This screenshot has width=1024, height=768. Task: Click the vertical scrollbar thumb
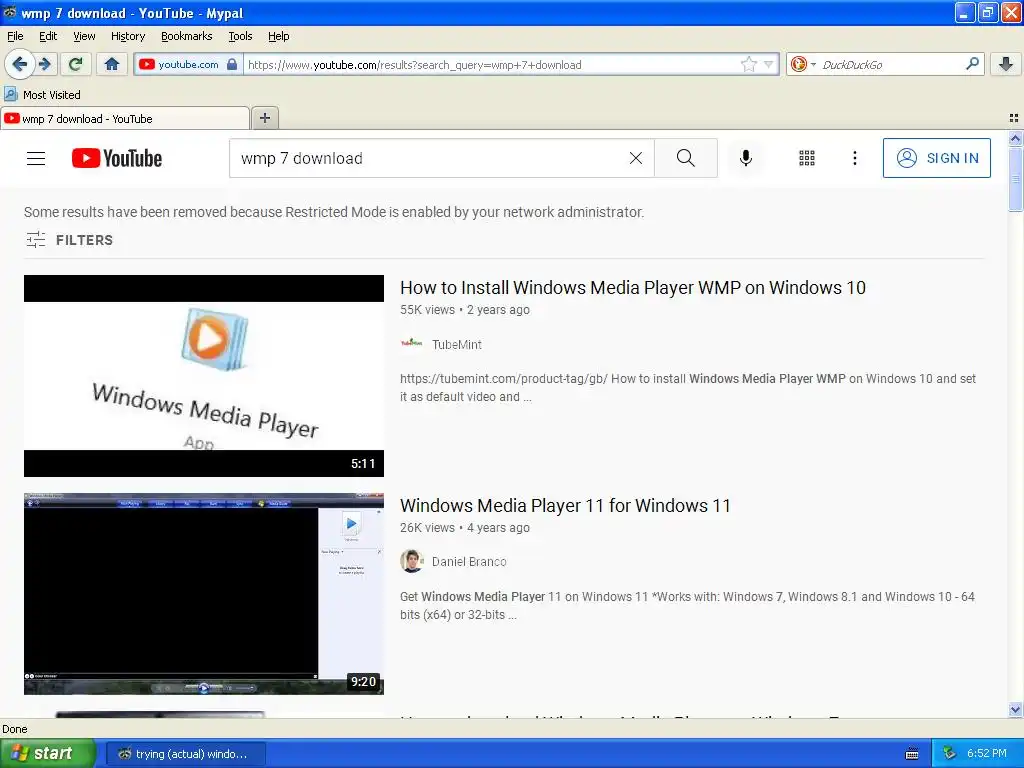1015,179
